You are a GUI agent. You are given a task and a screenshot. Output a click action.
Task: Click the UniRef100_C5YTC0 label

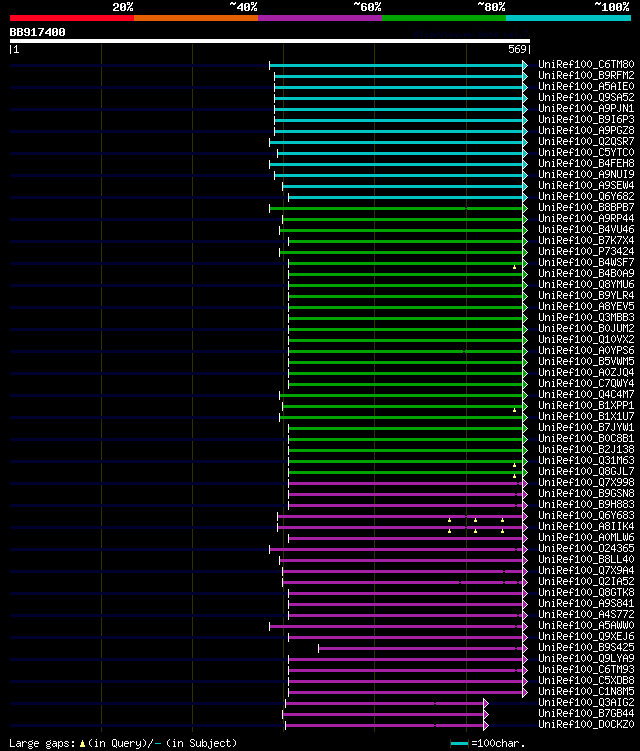click(586, 152)
